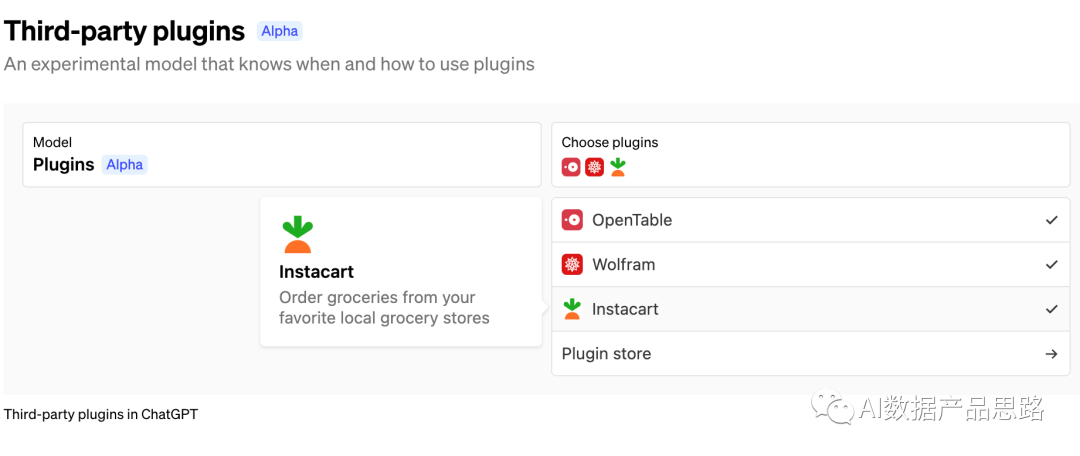Click the small Wolfram icon under Choose plugins
The width and height of the screenshot is (1080, 456).
point(594,167)
